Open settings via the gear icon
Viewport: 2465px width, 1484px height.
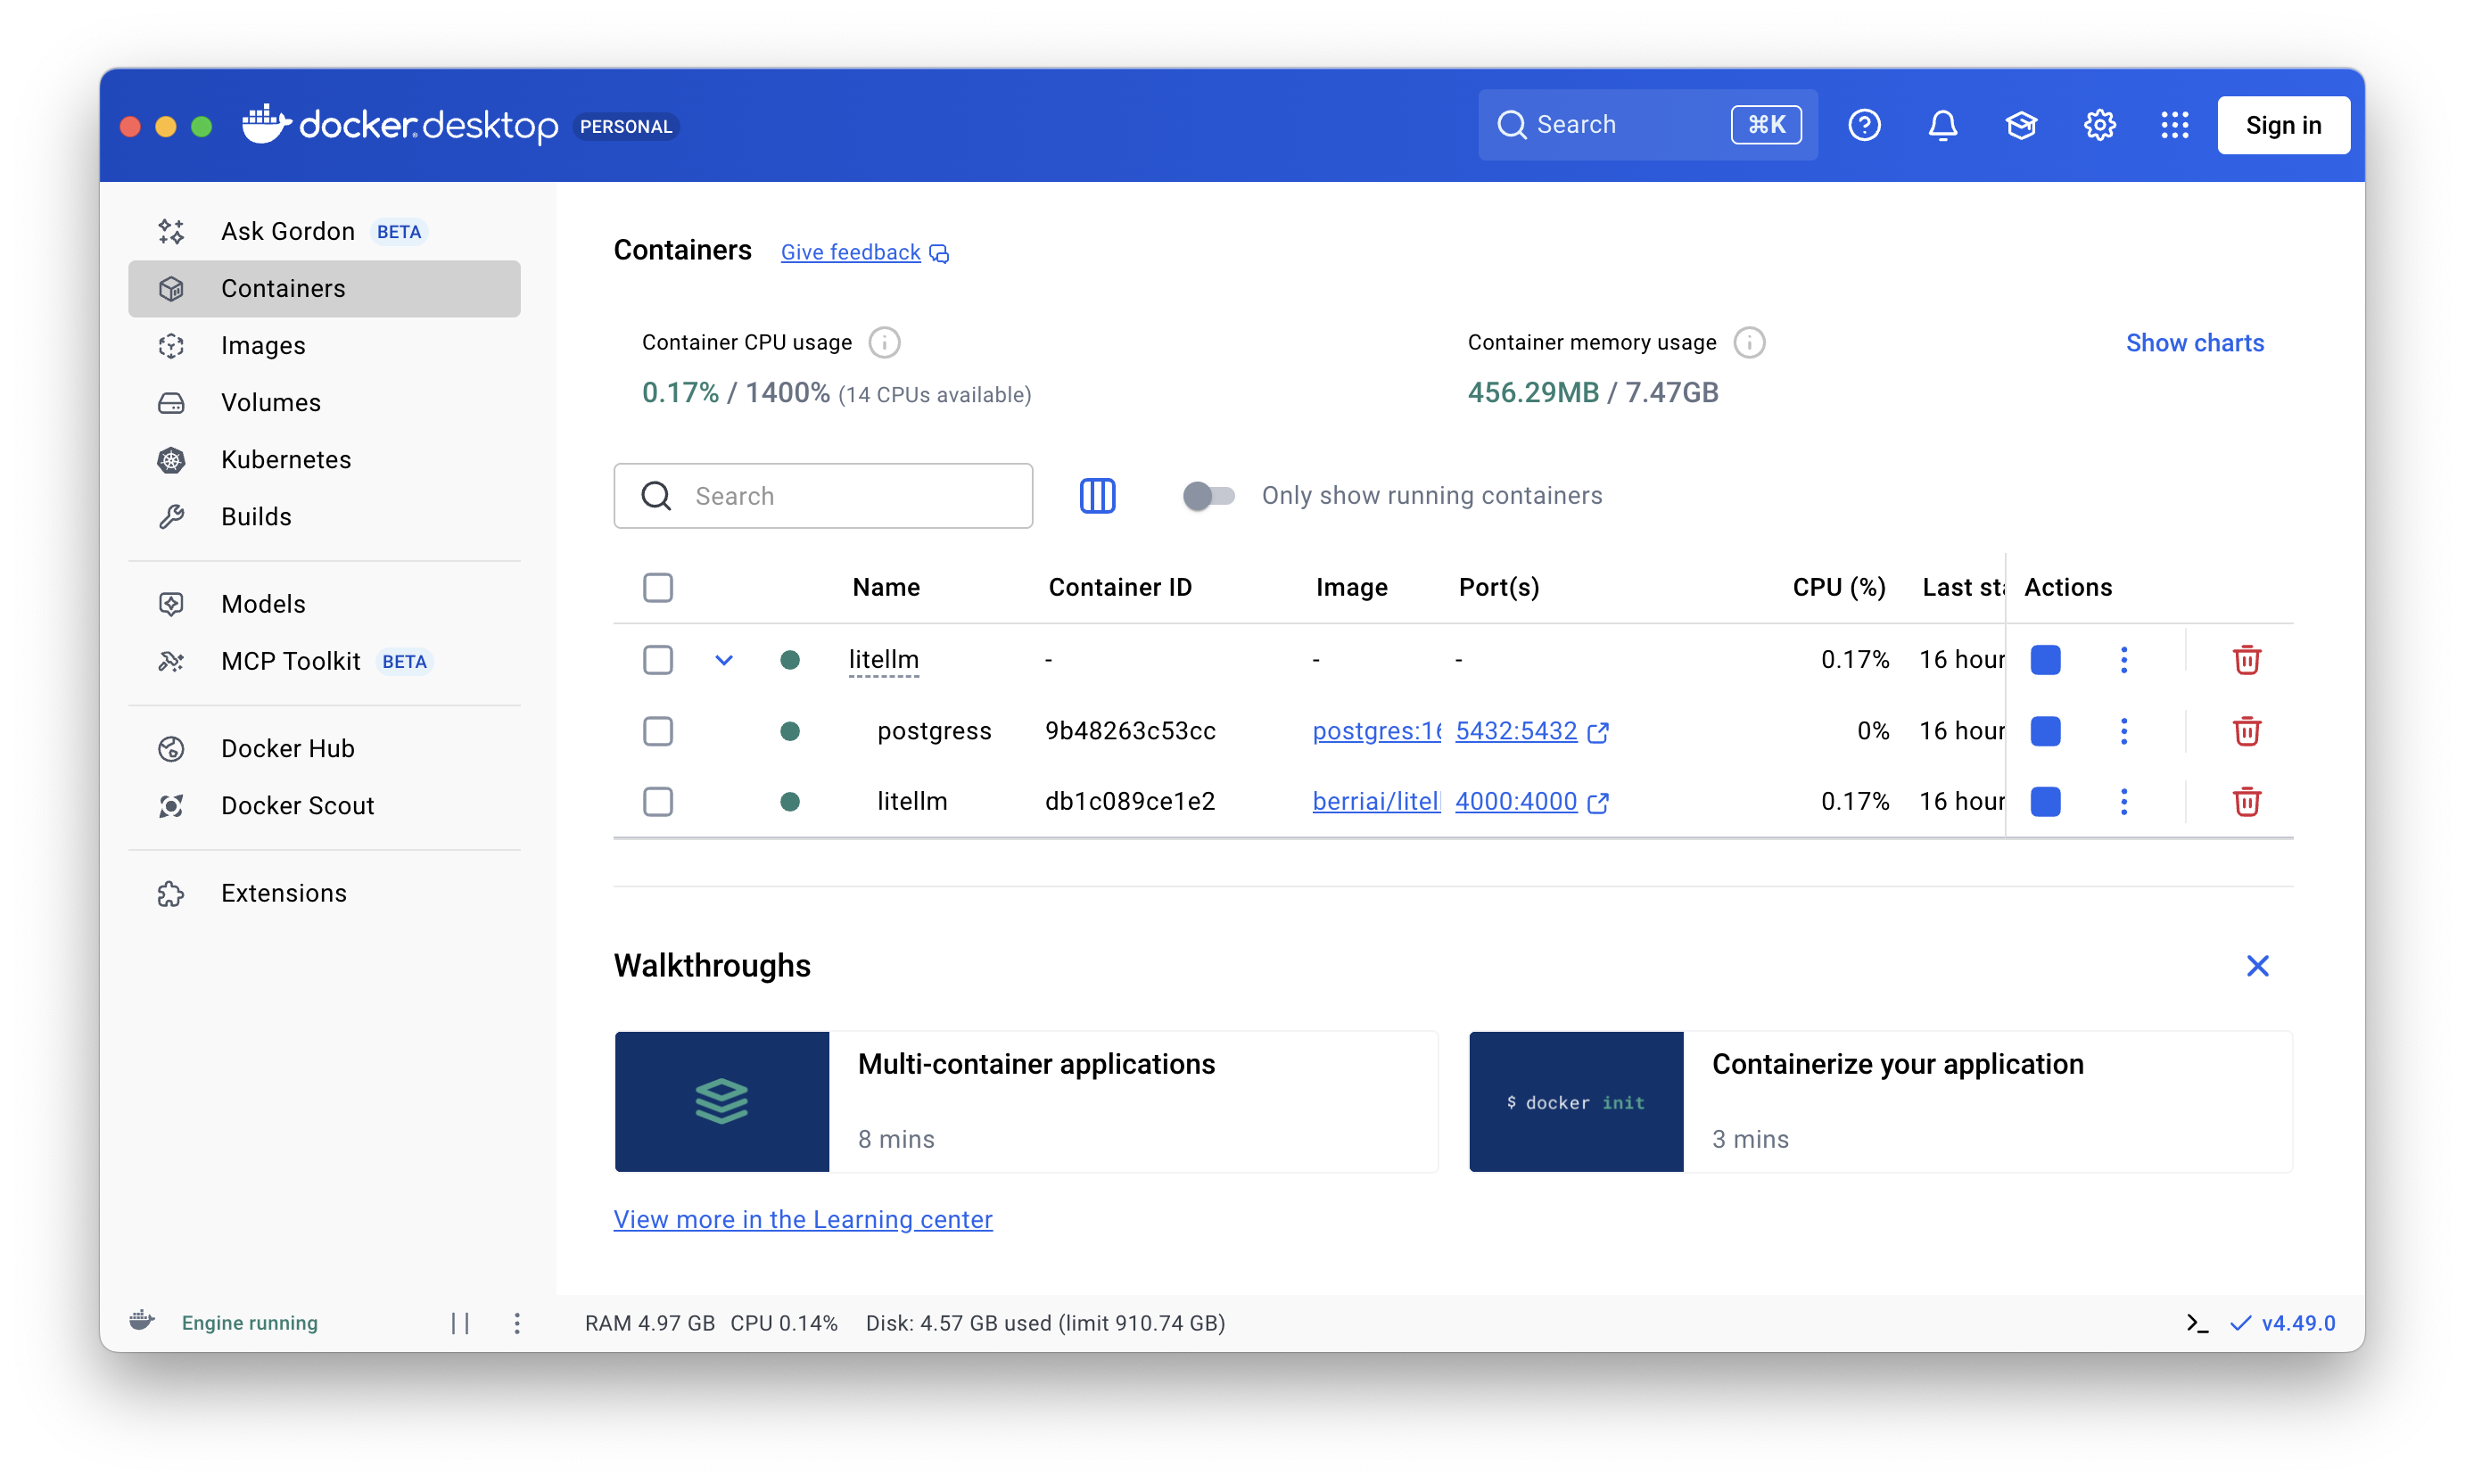(x=2098, y=125)
